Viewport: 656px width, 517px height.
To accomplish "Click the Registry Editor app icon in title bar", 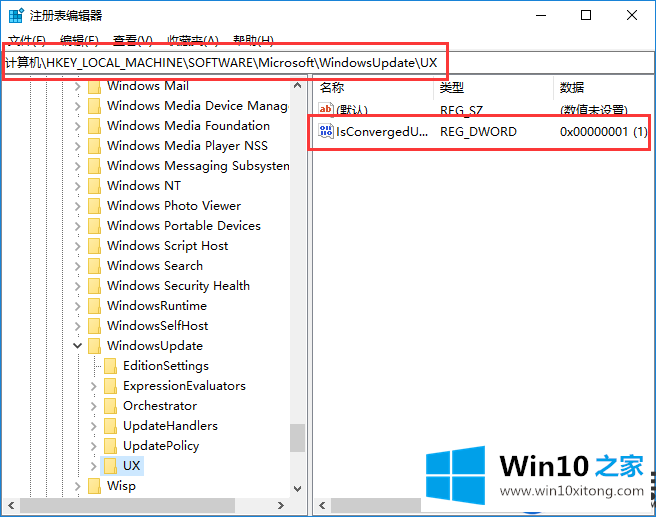I will 16,15.
